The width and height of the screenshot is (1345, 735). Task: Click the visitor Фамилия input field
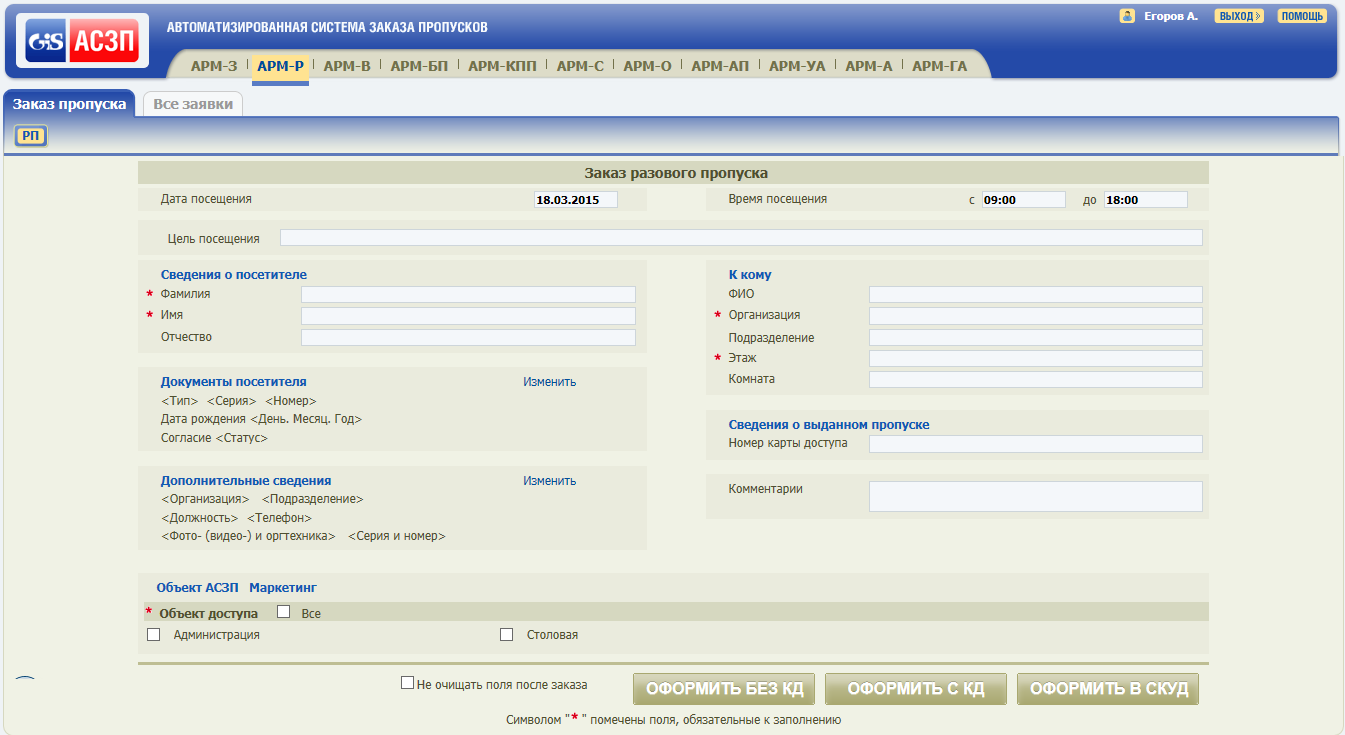468,294
